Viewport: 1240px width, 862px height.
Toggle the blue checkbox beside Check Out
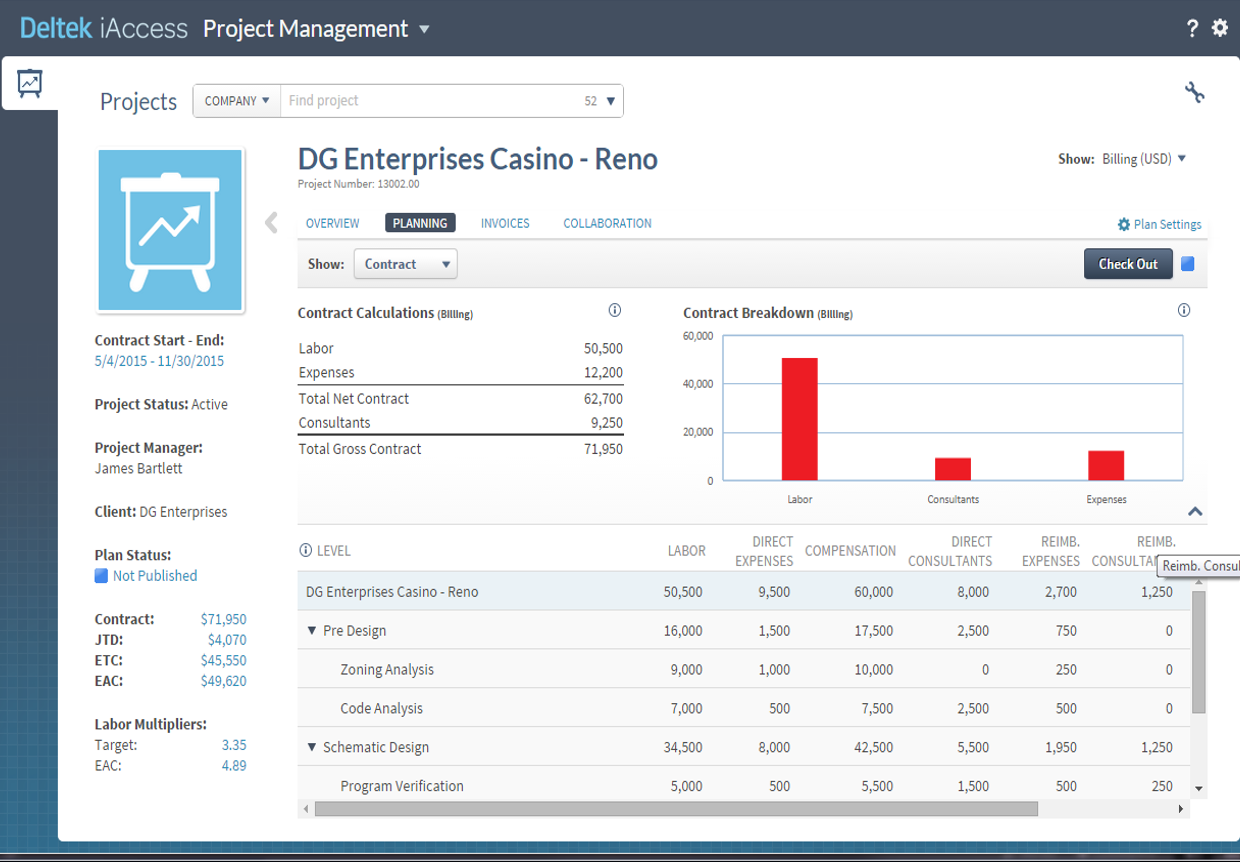pyautogui.click(x=1189, y=263)
